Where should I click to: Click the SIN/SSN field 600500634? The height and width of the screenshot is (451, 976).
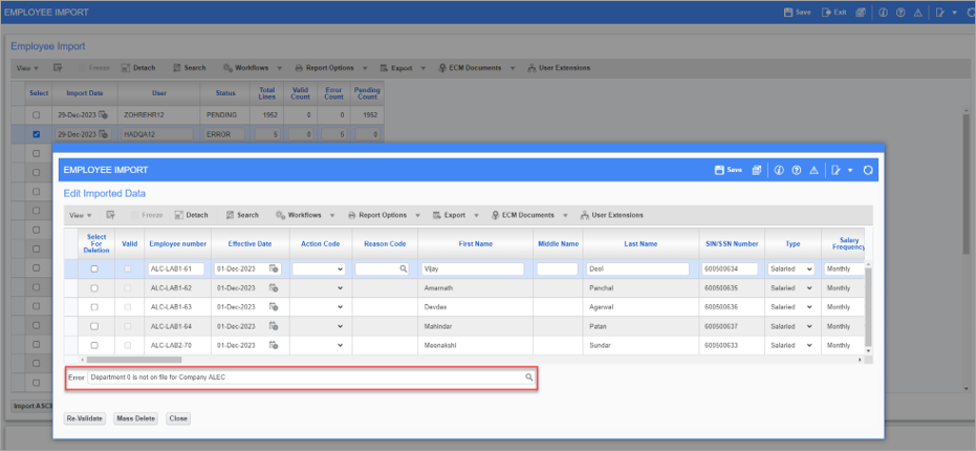(730, 269)
